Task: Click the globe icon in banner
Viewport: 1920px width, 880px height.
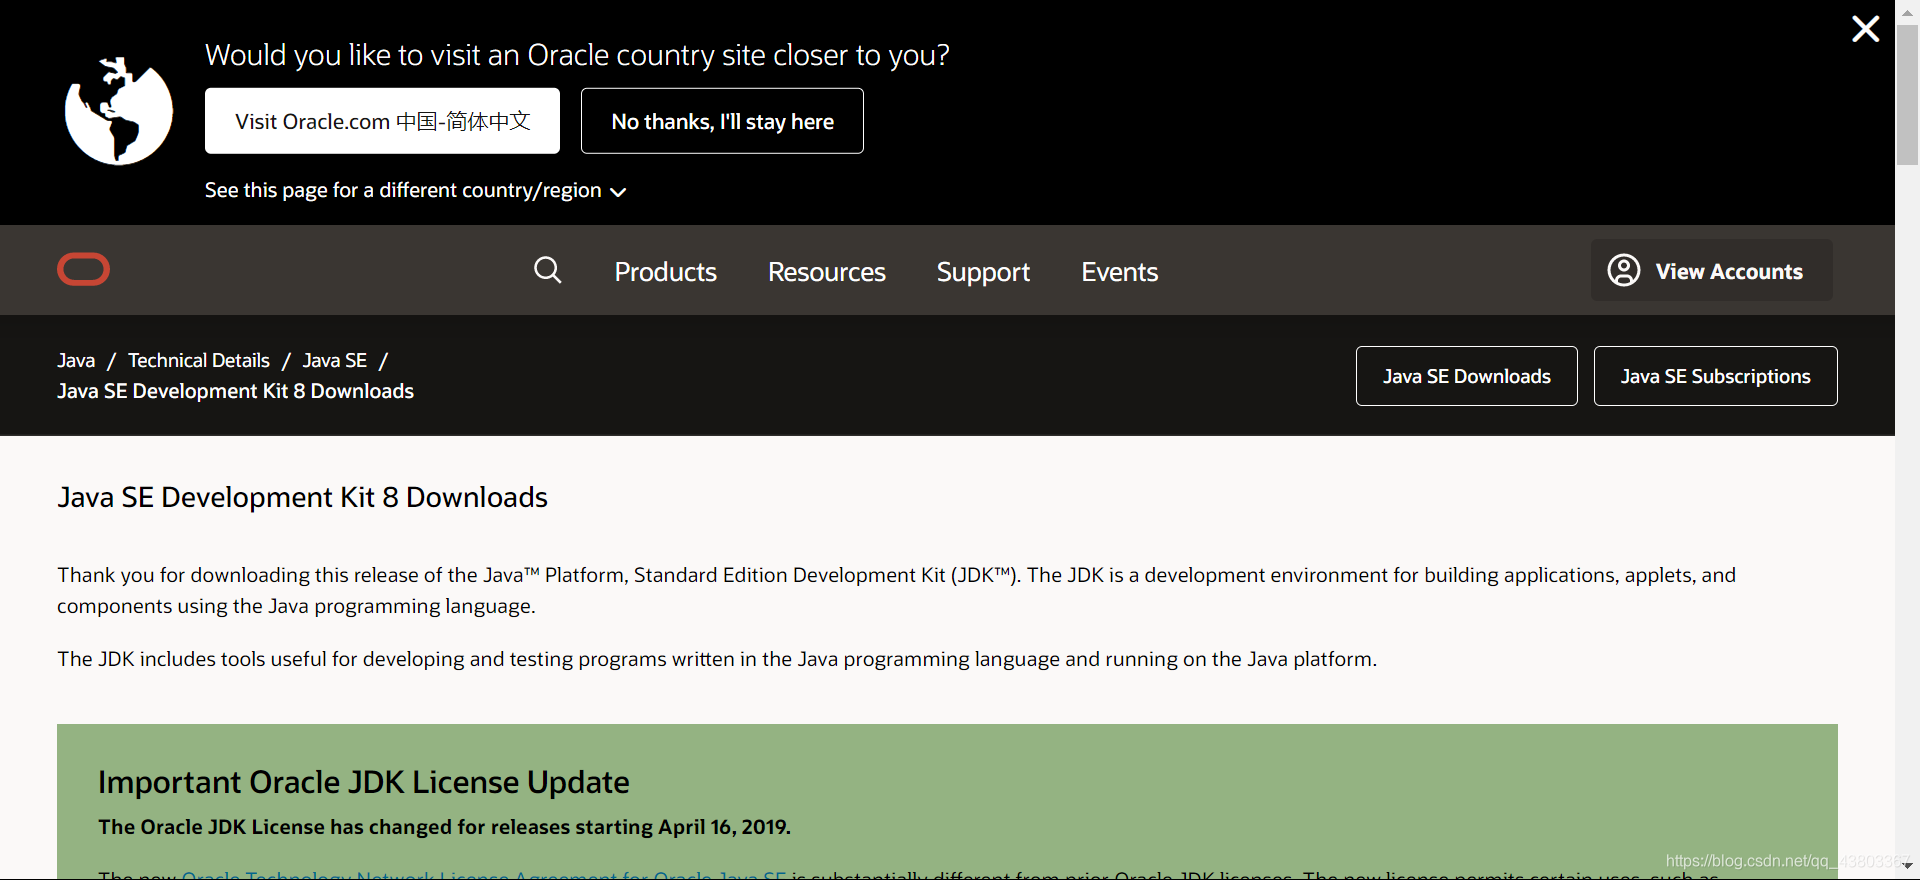Action: point(119,111)
